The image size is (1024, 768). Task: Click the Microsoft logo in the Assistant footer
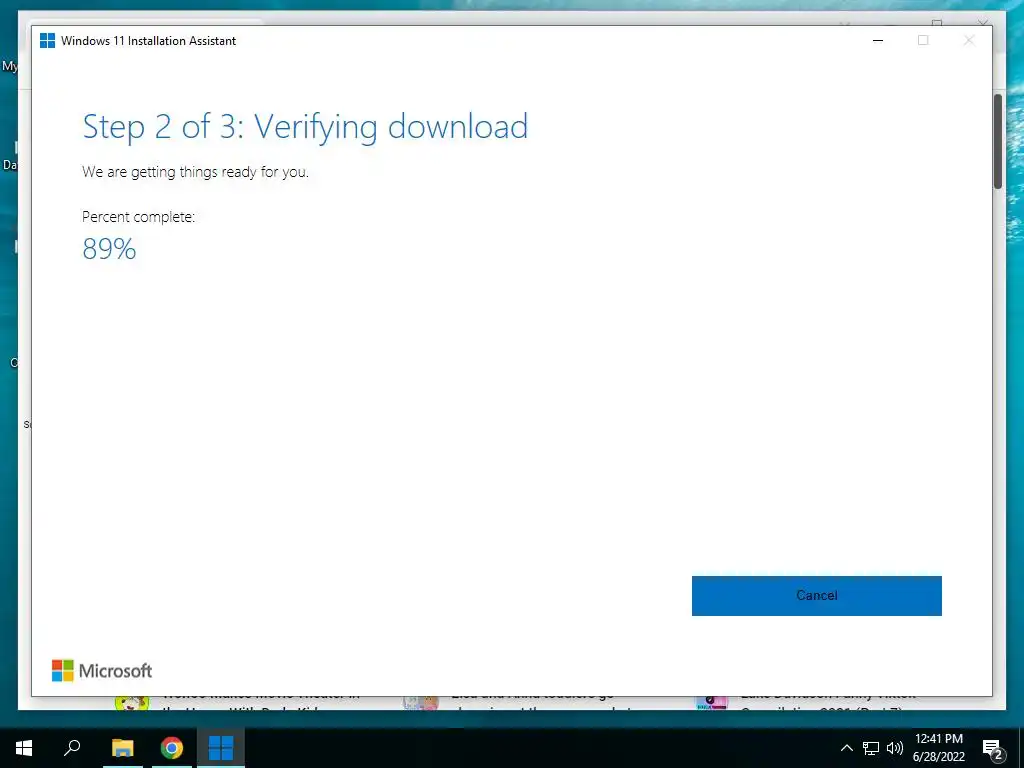click(102, 671)
